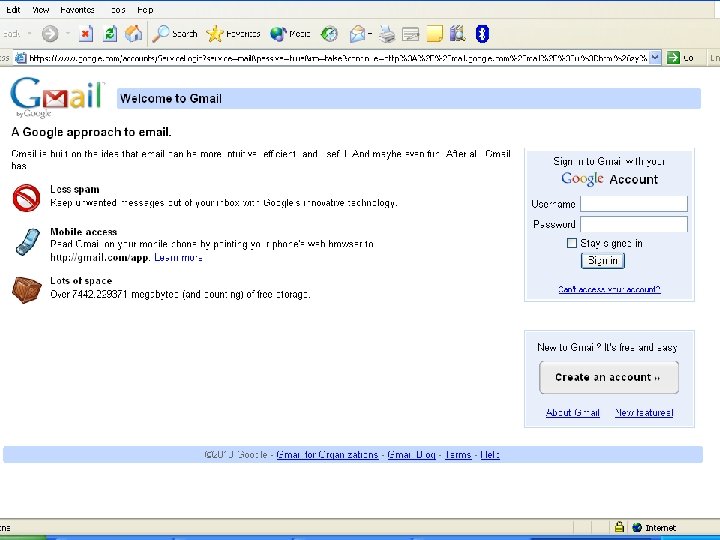720x540 pixels.
Task: Open the Terms footer link
Action: point(458,455)
